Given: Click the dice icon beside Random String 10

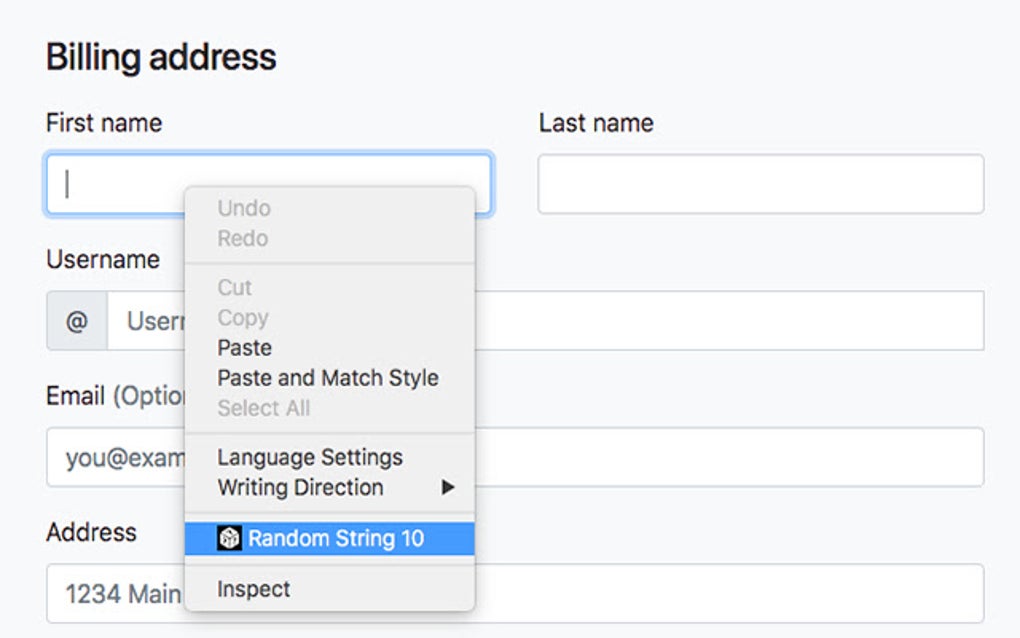Looking at the screenshot, I should click(229, 538).
